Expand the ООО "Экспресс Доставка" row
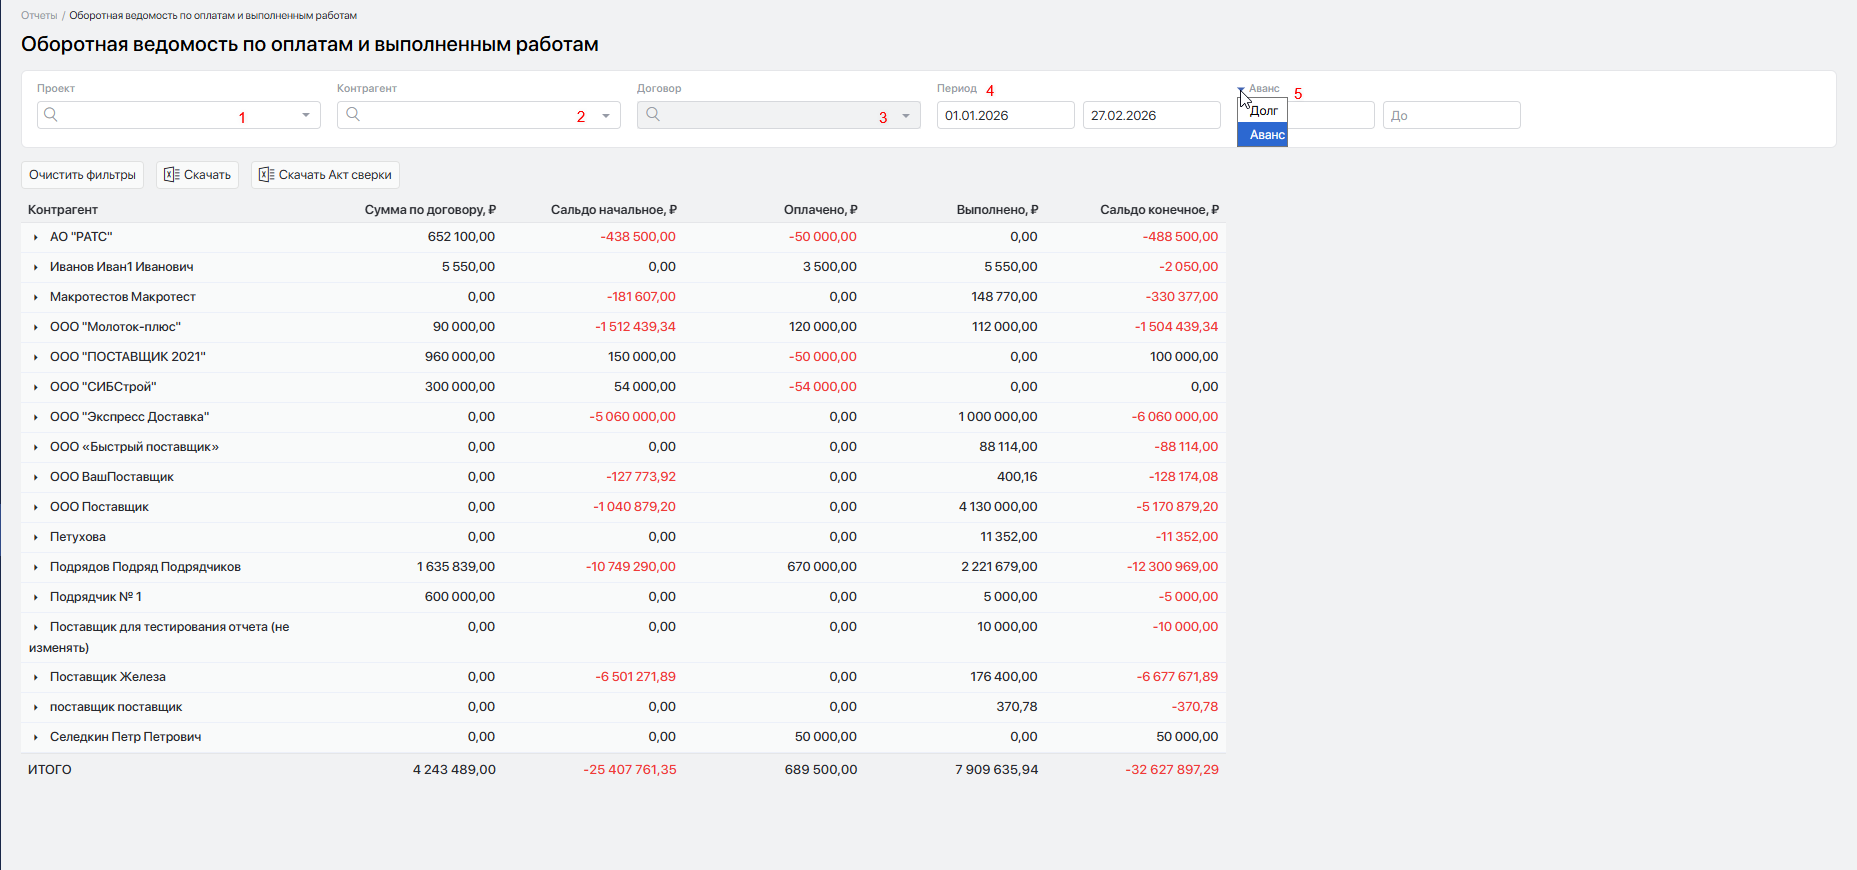Image resolution: width=1857 pixels, height=870 pixels. (x=36, y=418)
